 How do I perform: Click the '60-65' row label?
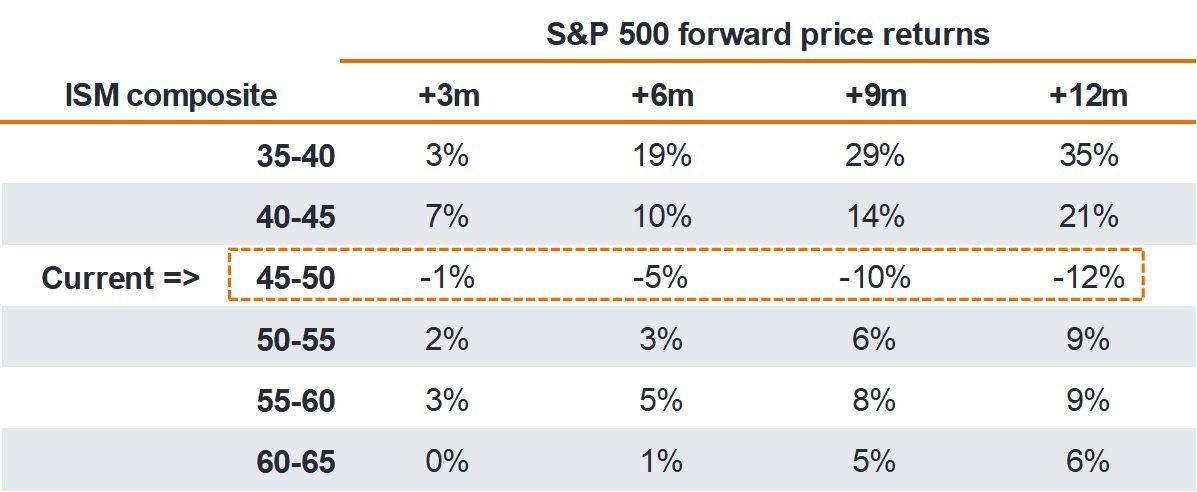[295, 462]
